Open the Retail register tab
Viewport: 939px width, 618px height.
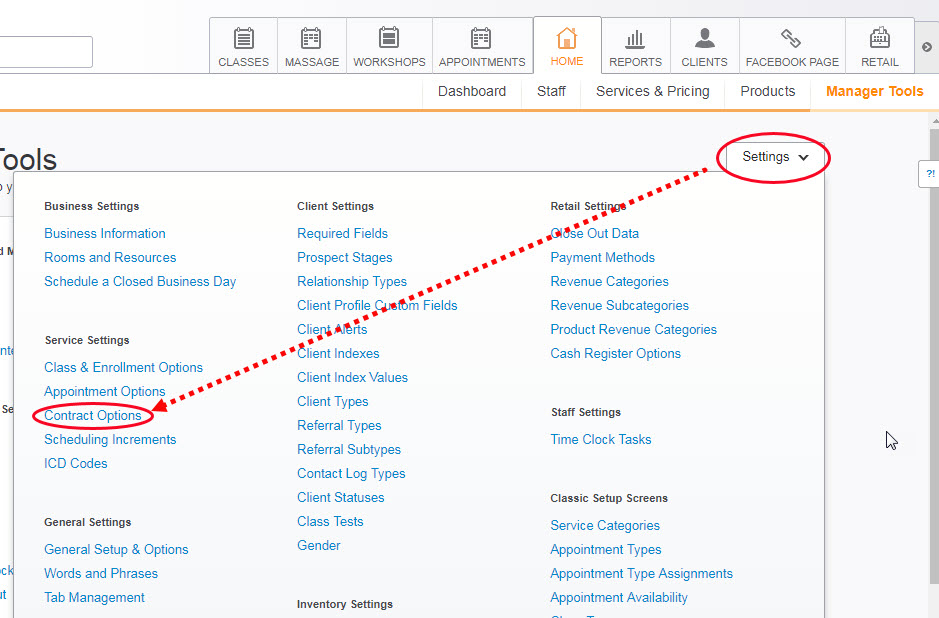(880, 46)
